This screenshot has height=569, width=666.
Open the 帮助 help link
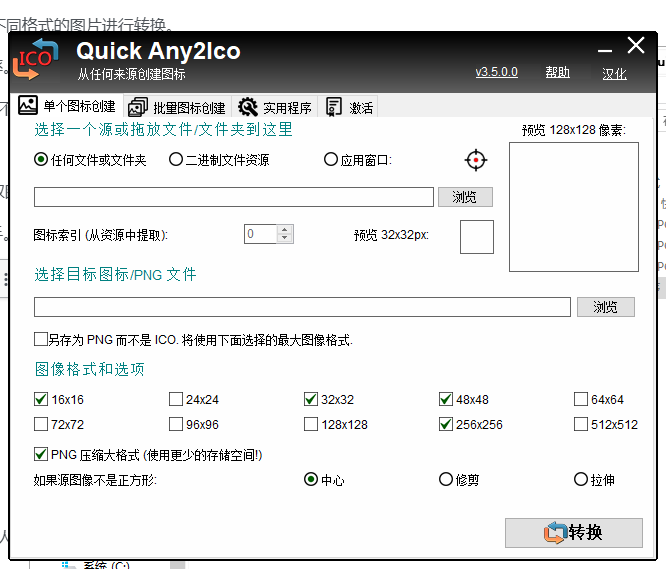558,72
